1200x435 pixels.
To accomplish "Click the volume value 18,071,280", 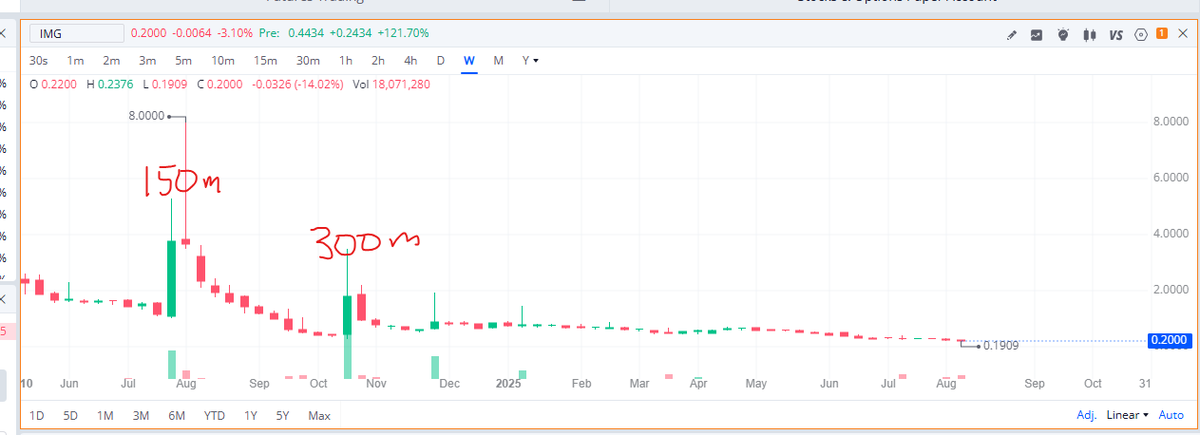I will [403, 84].
